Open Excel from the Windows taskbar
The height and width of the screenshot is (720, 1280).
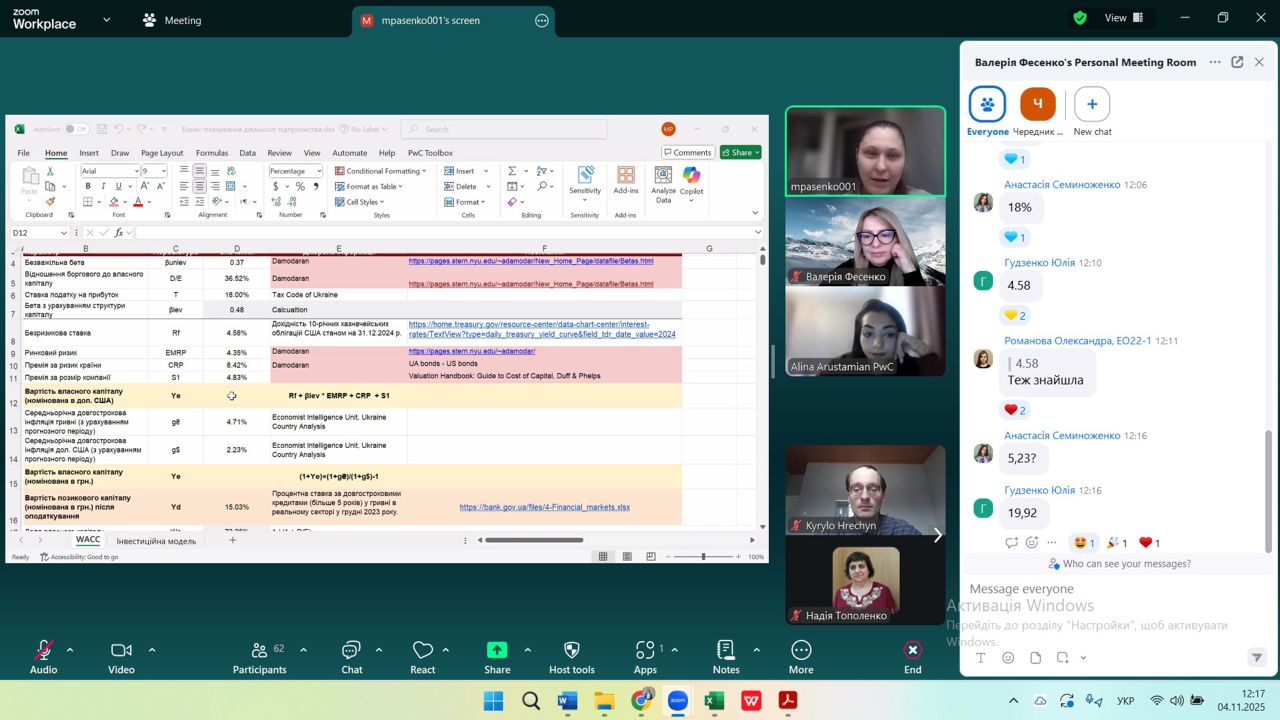[x=714, y=701]
